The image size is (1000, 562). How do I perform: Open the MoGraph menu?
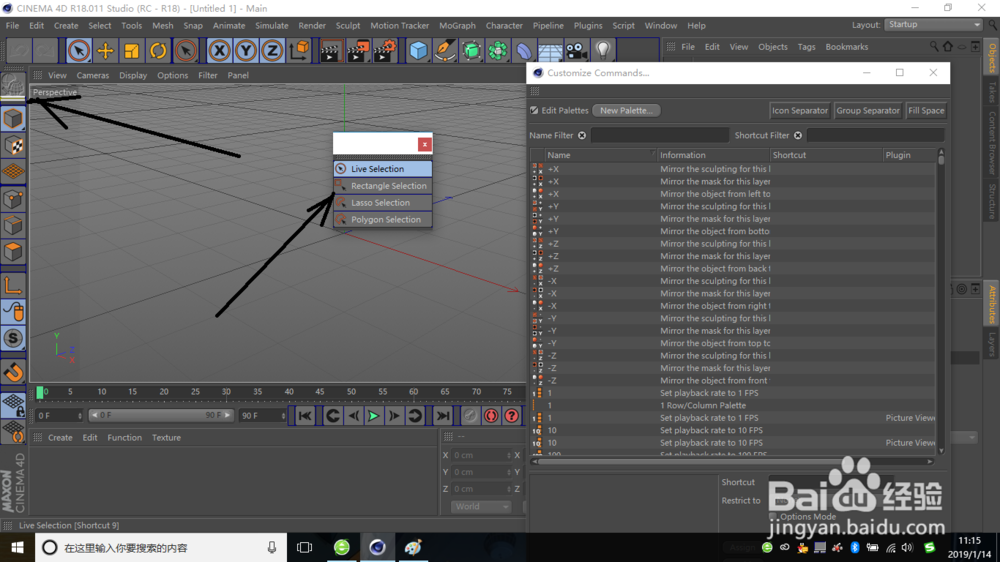[x=457, y=26]
